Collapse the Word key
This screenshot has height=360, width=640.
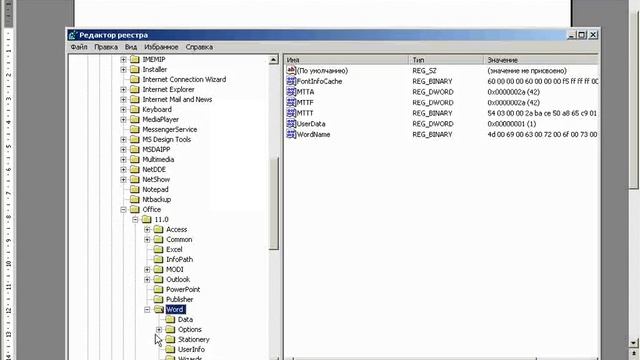point(147,310)
